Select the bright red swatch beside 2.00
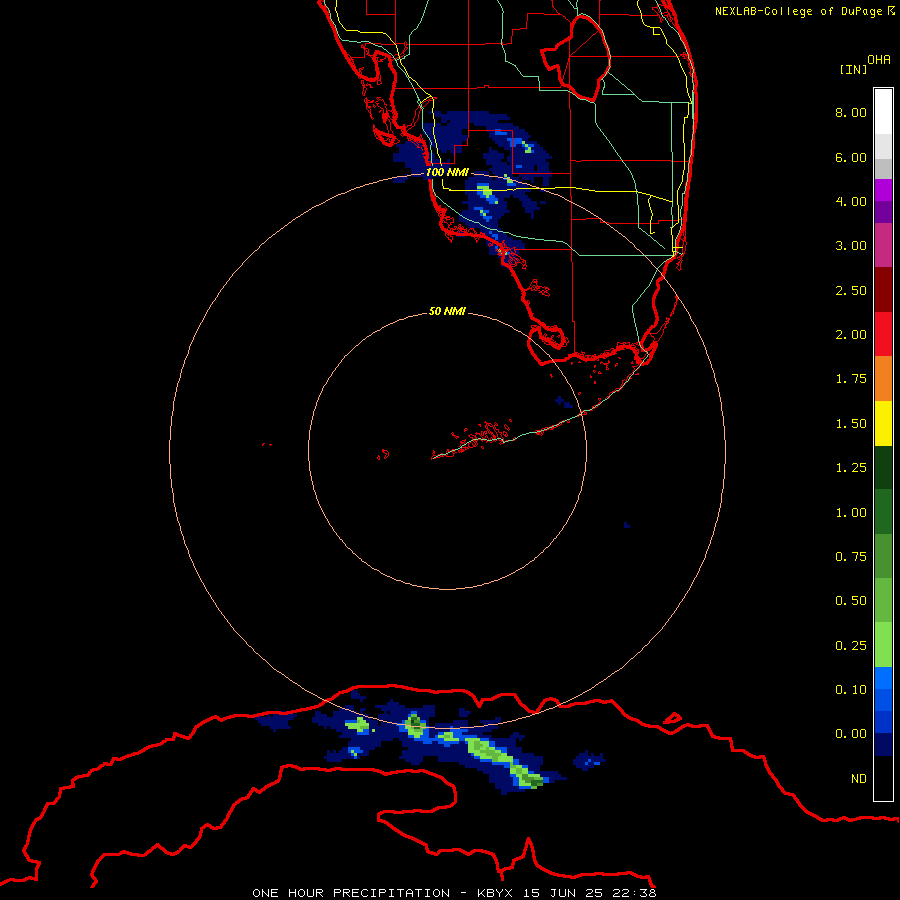900x900 pixels. click(x=883, y=335)
